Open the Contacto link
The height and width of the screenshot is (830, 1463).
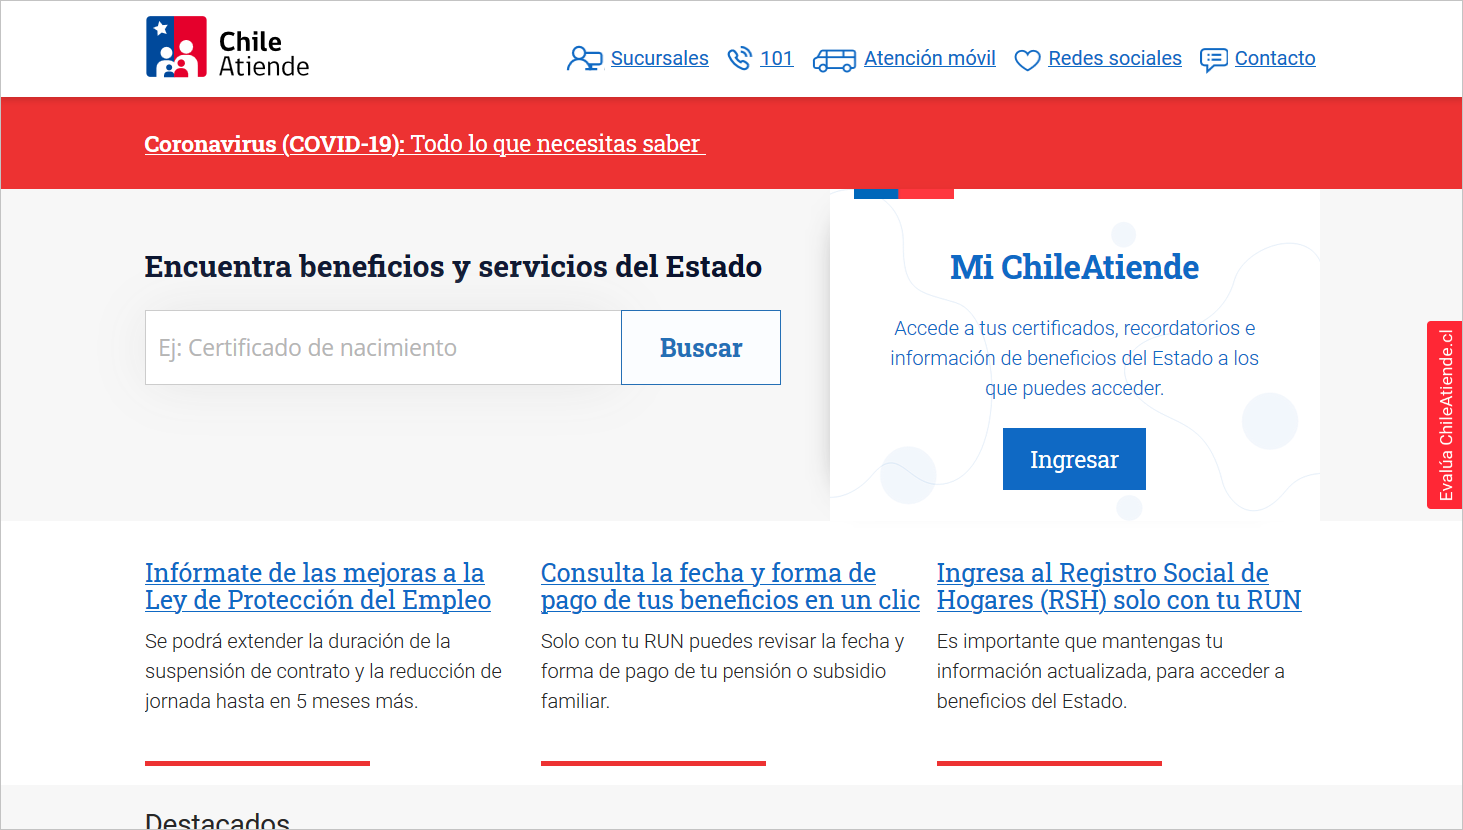pyautogui.click(x=1275, y=58)
